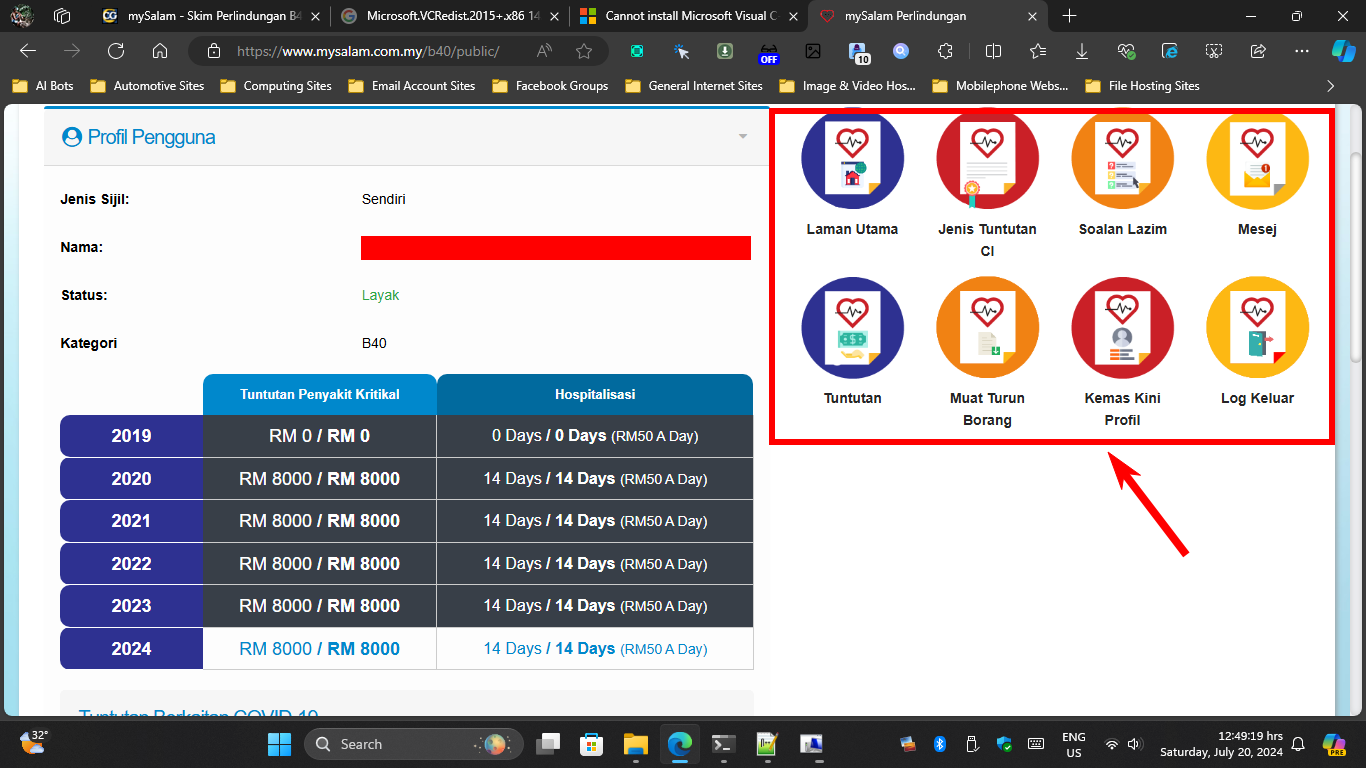
Task: Toggle the browser split screen icon
Action: tap(993, 51)
